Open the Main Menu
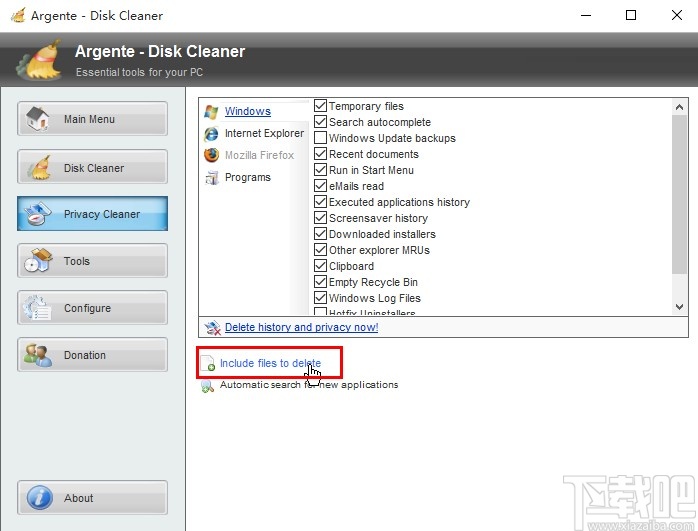 (93, 119)
